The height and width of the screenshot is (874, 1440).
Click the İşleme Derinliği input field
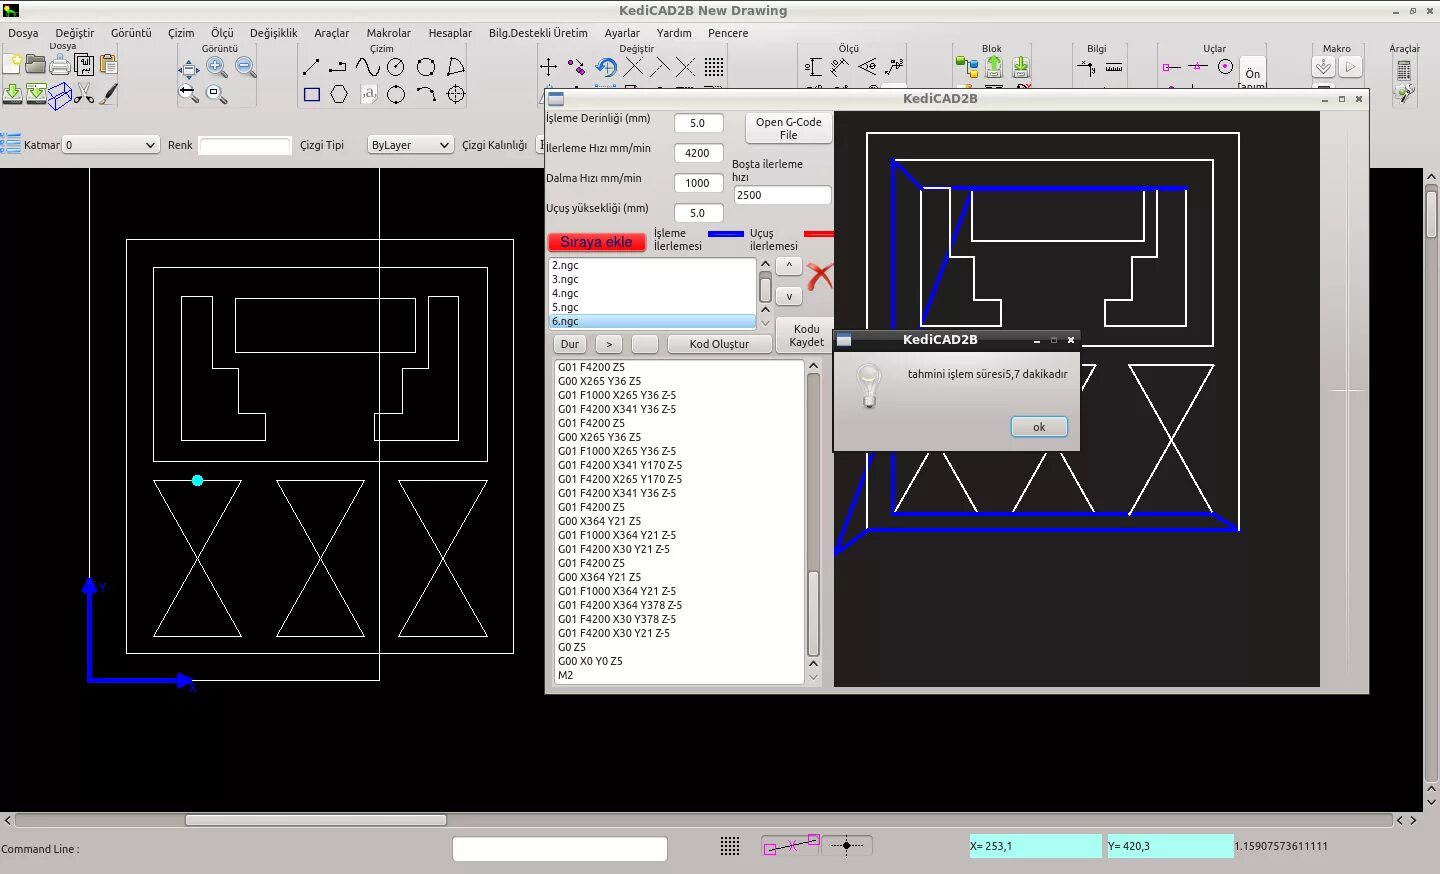[698, 123]
